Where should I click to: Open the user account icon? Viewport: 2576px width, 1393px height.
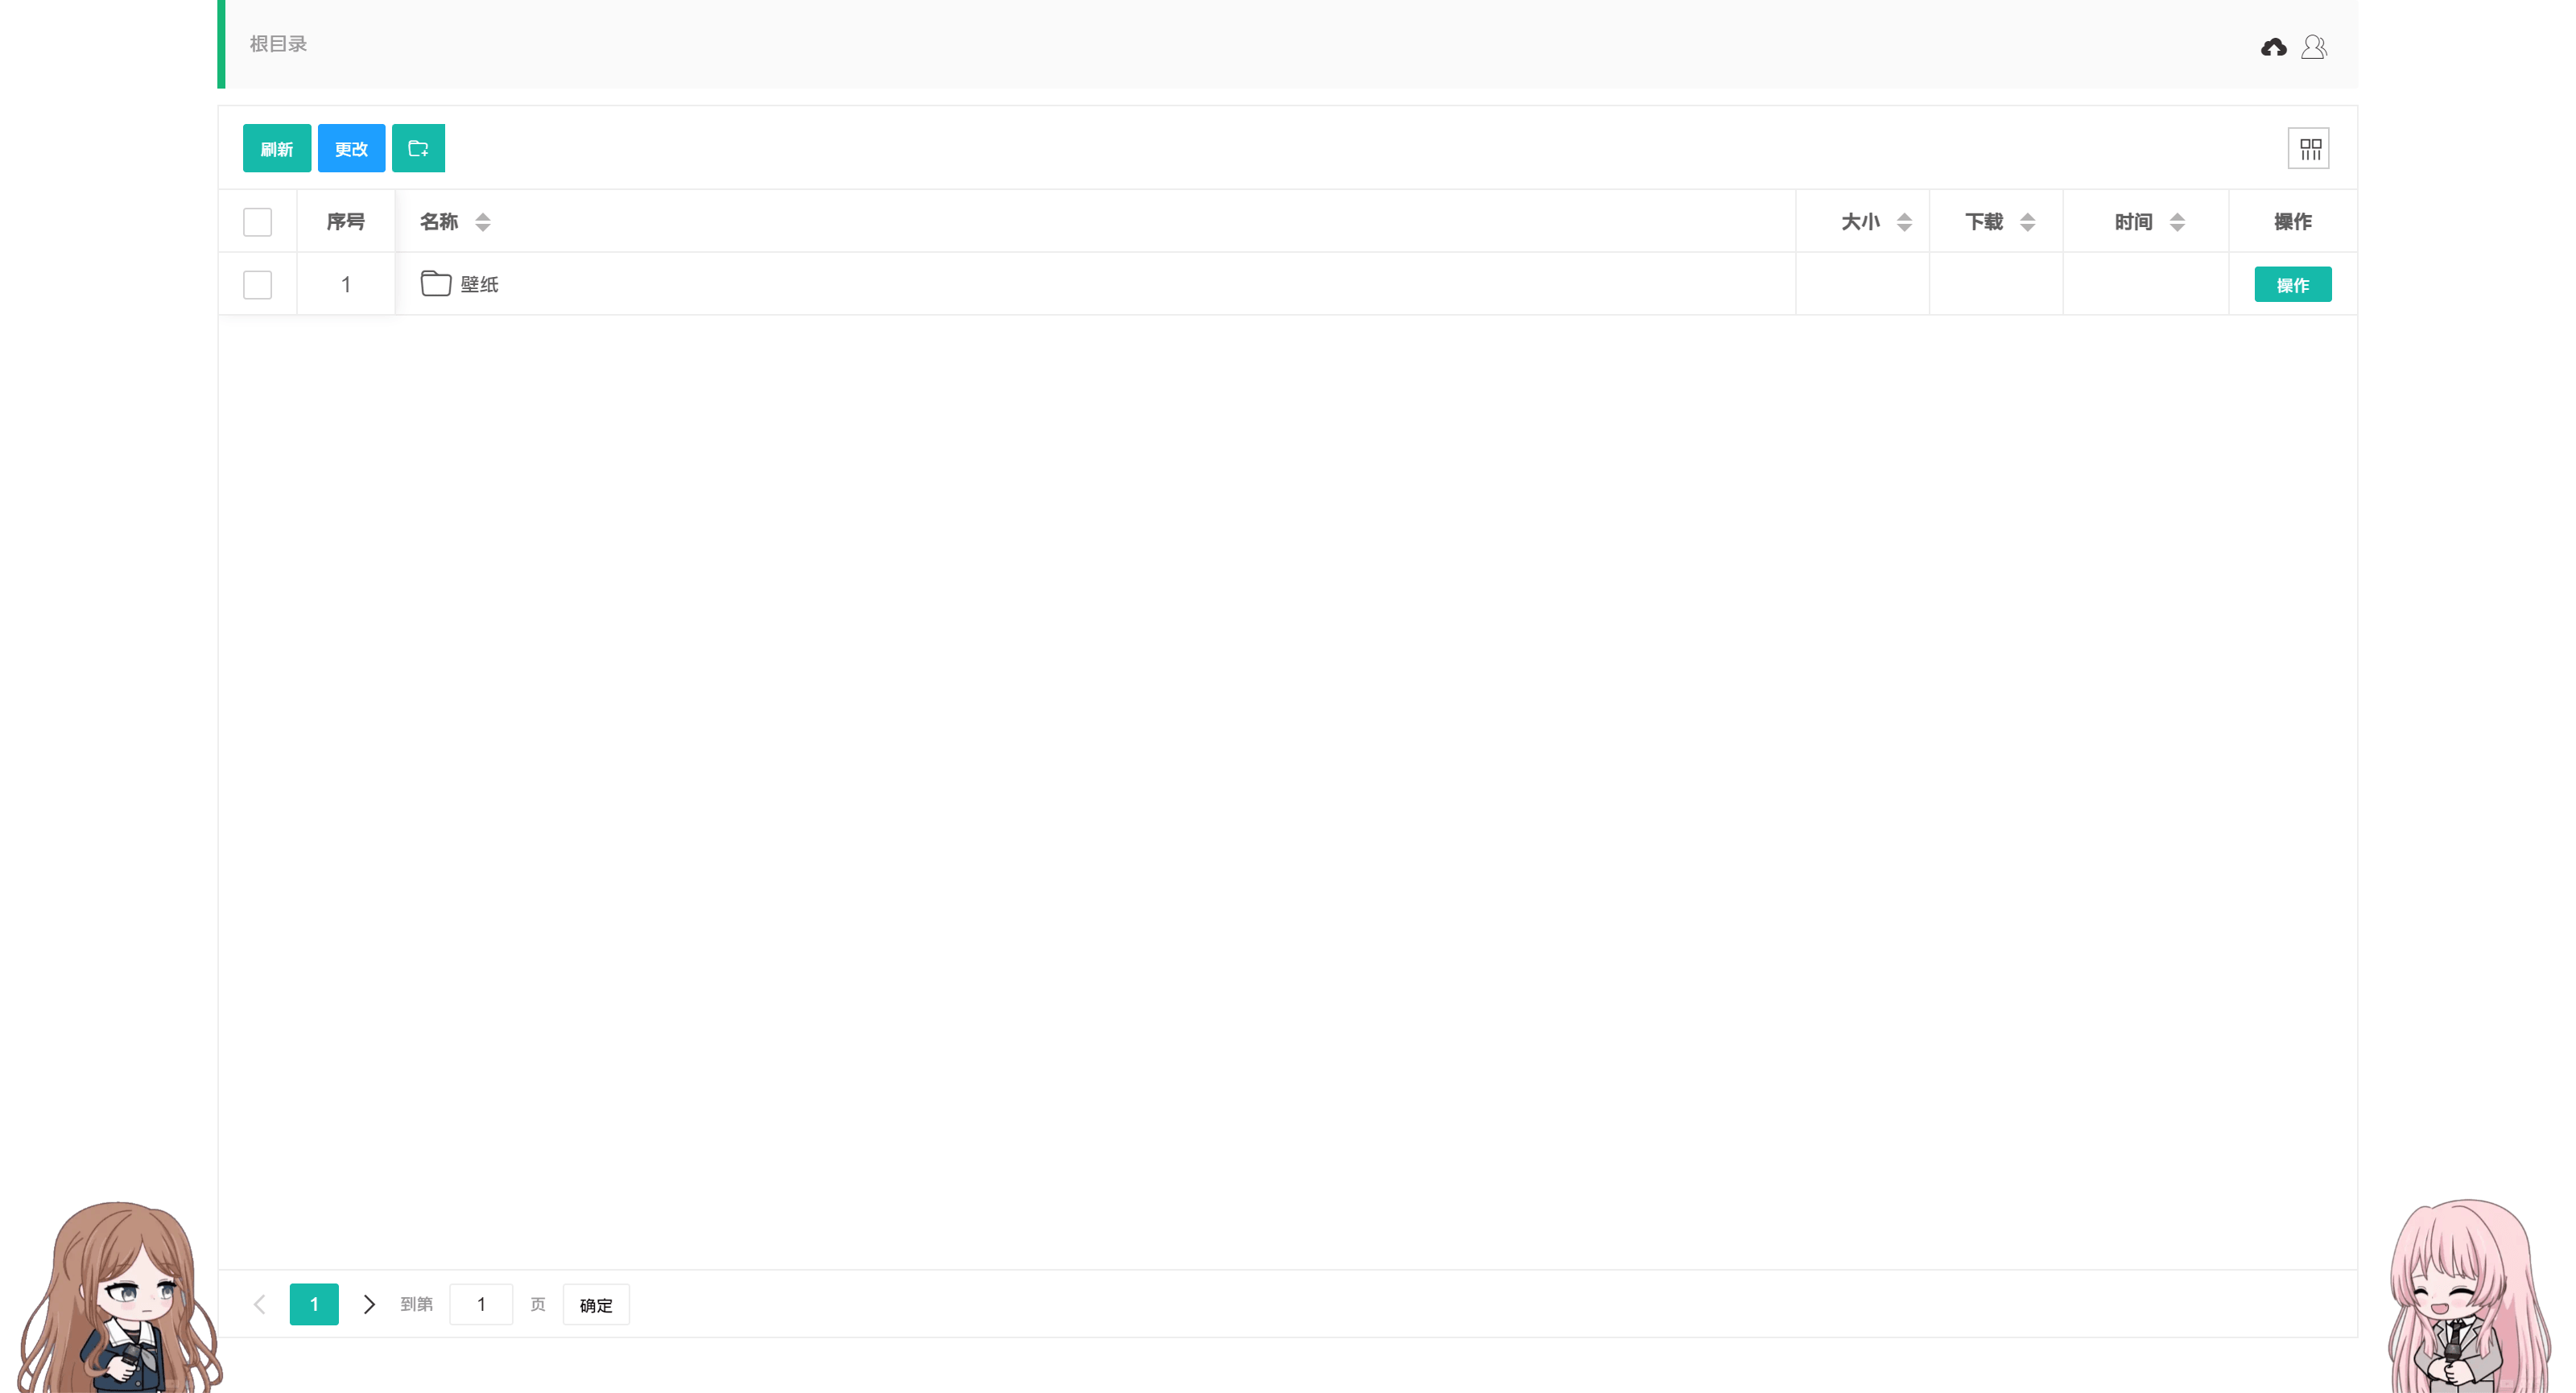(2313, 47)
